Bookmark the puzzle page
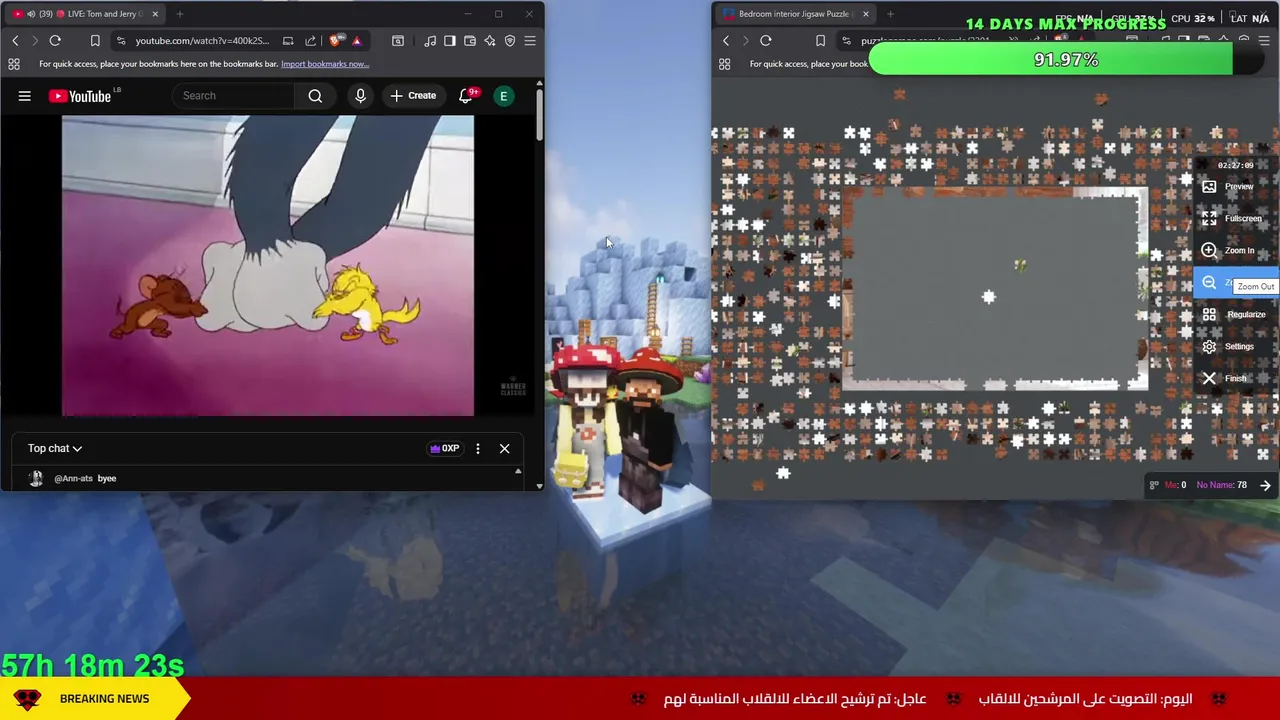This screenshot has height=720, width=1280. click(820, 41)
